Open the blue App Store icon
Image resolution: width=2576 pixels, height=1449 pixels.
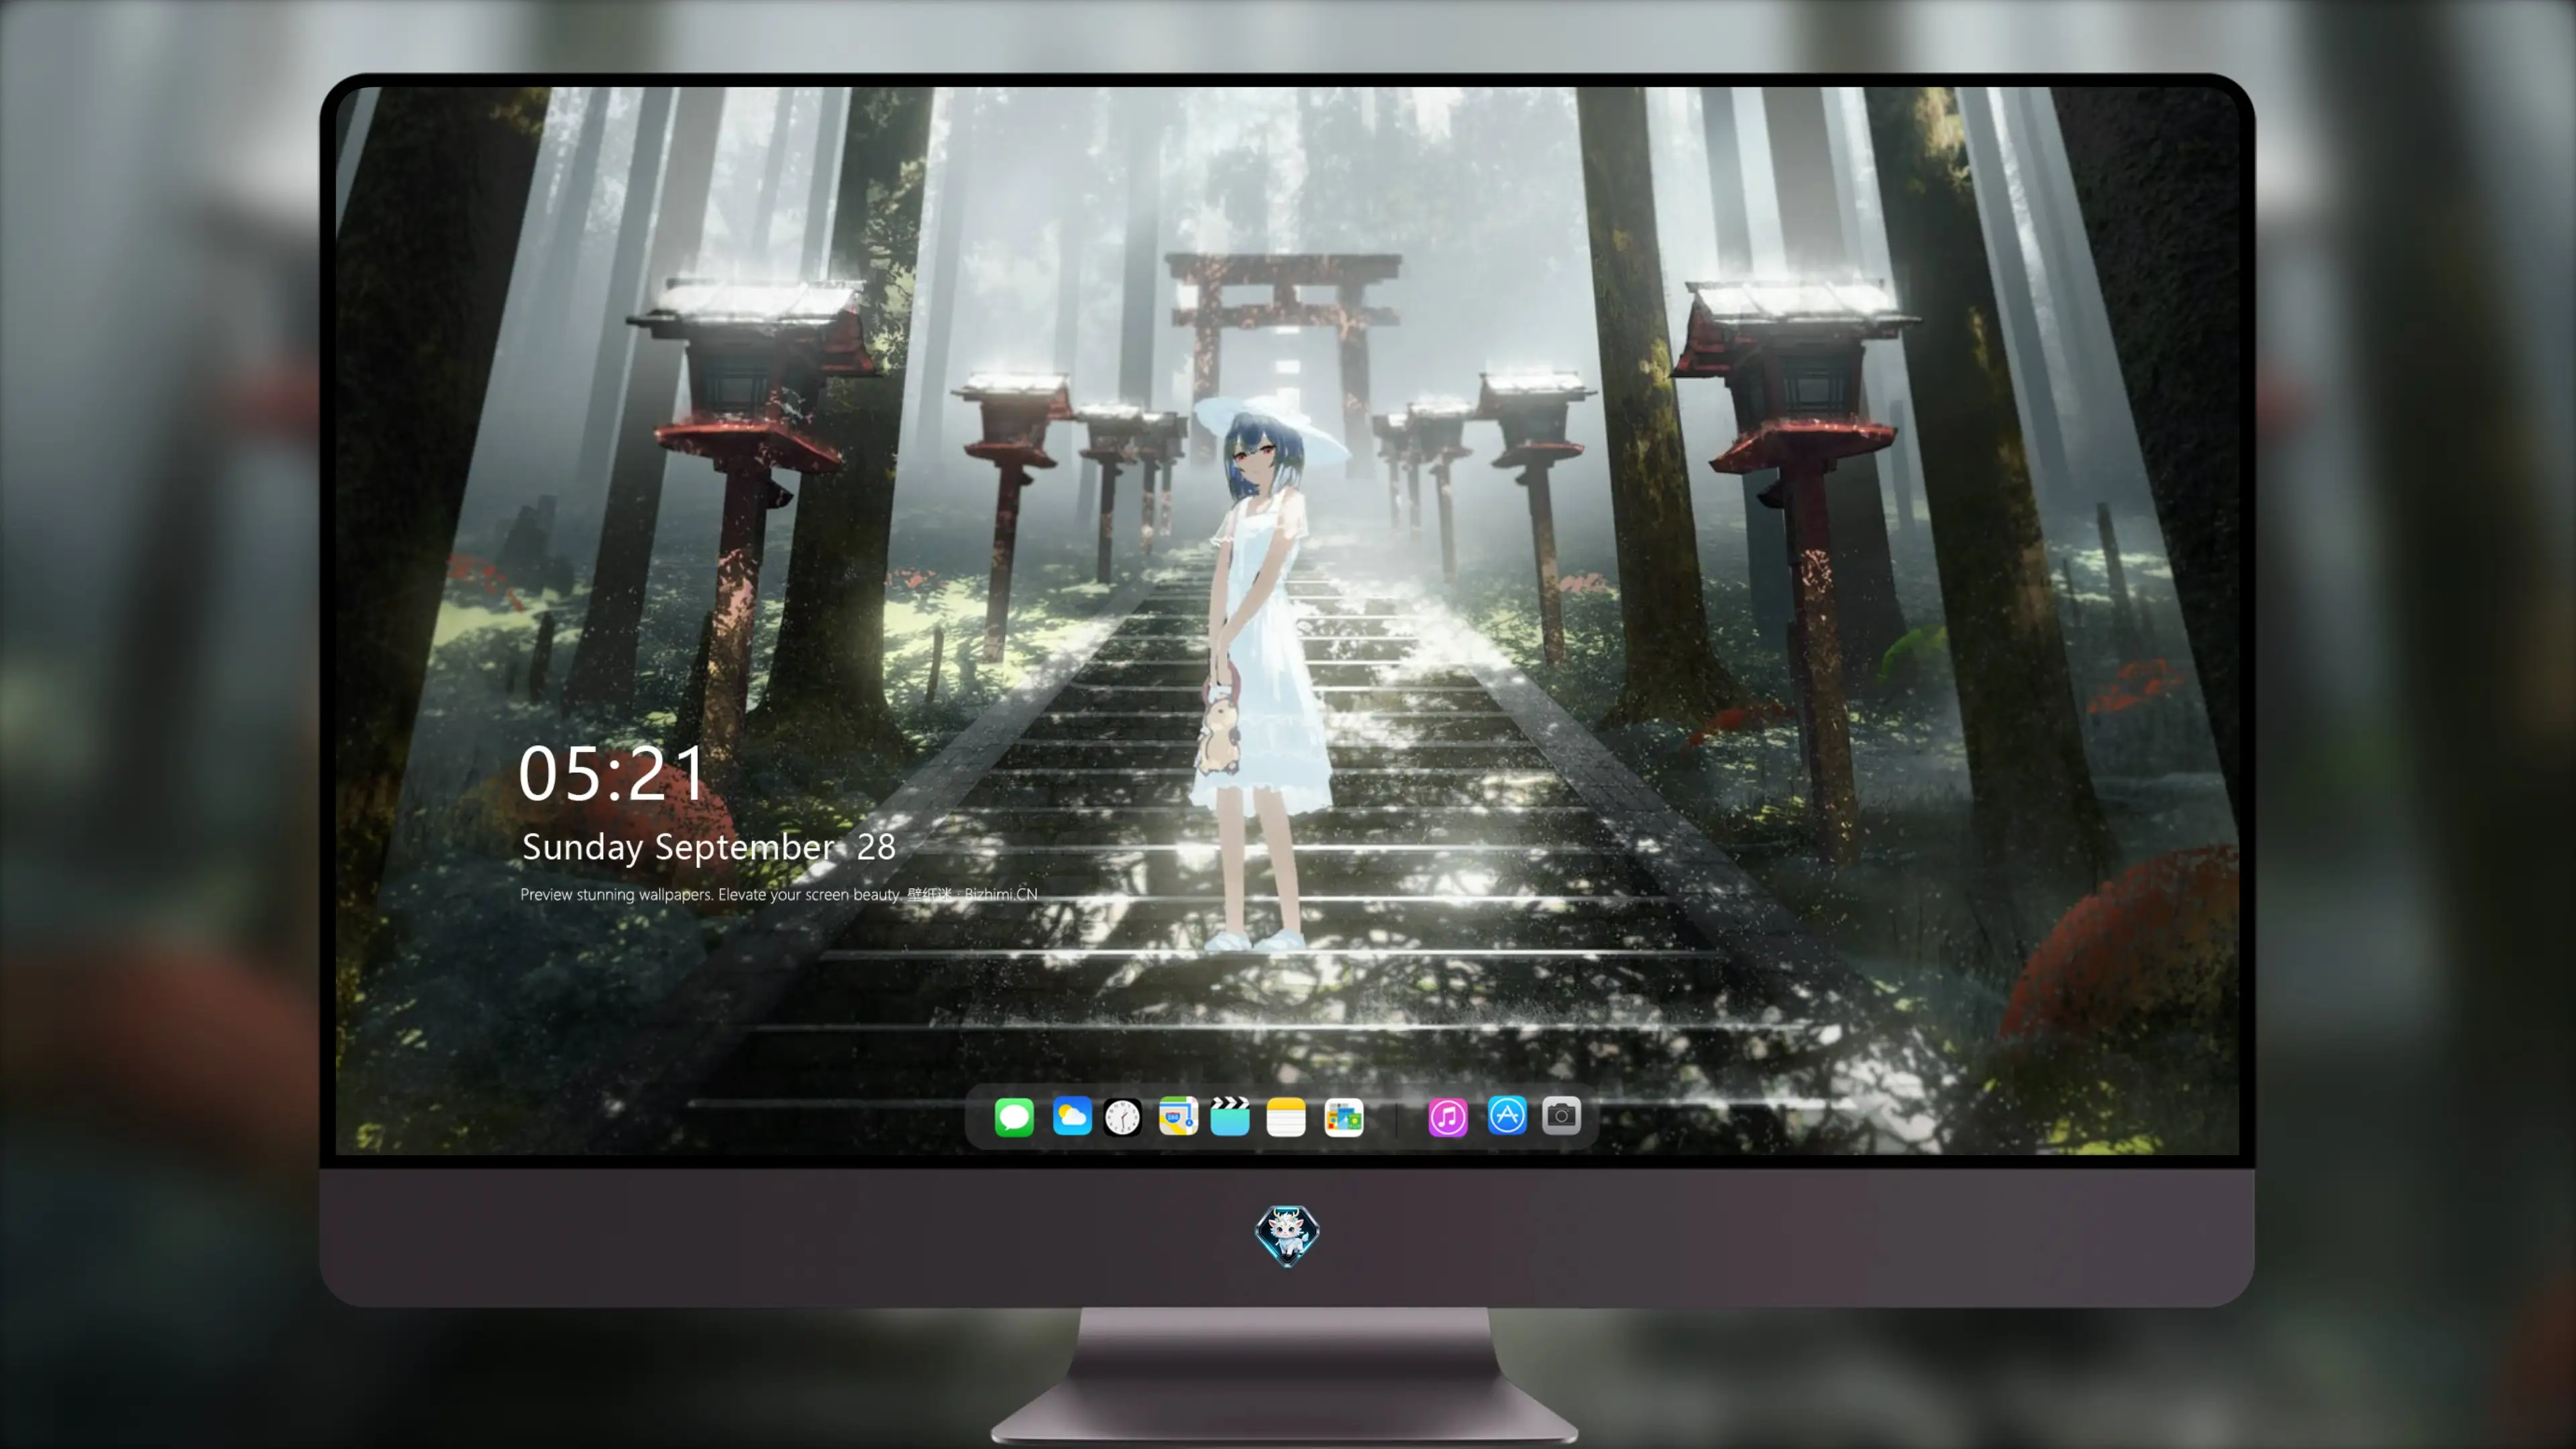[x=1507, y=1115]
